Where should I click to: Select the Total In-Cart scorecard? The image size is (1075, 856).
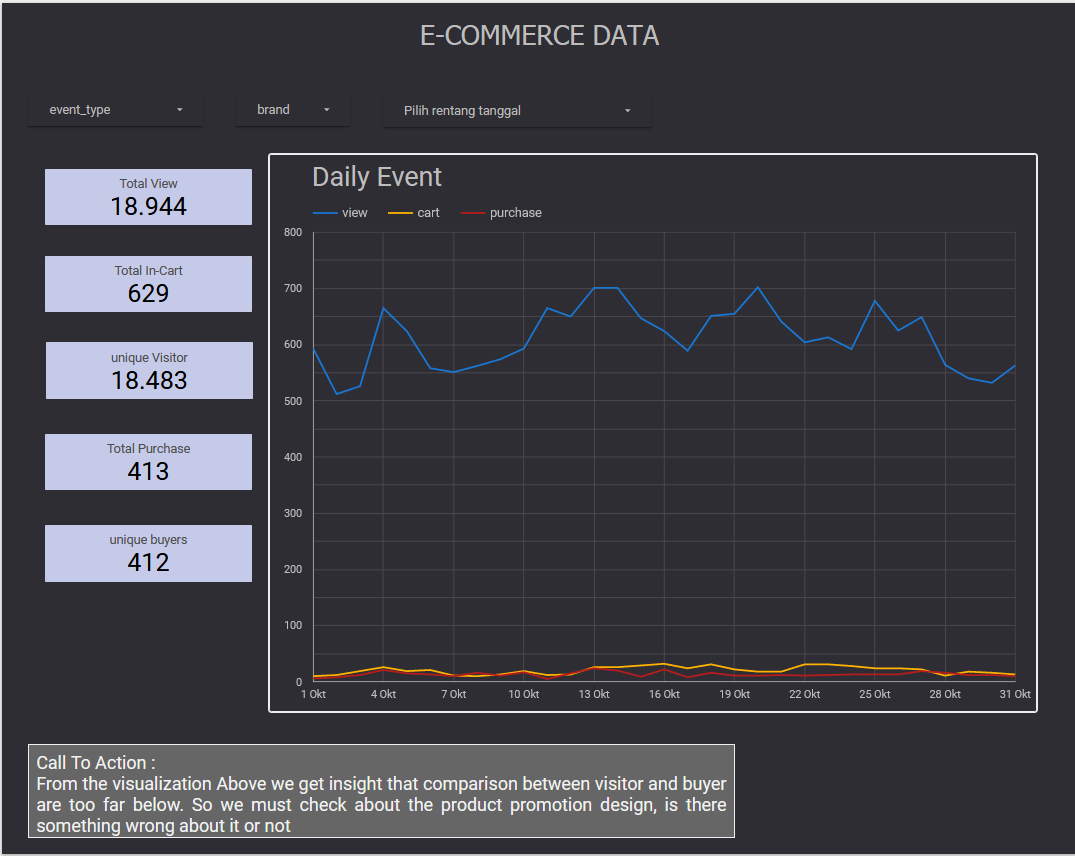click(x=148, y=284)
